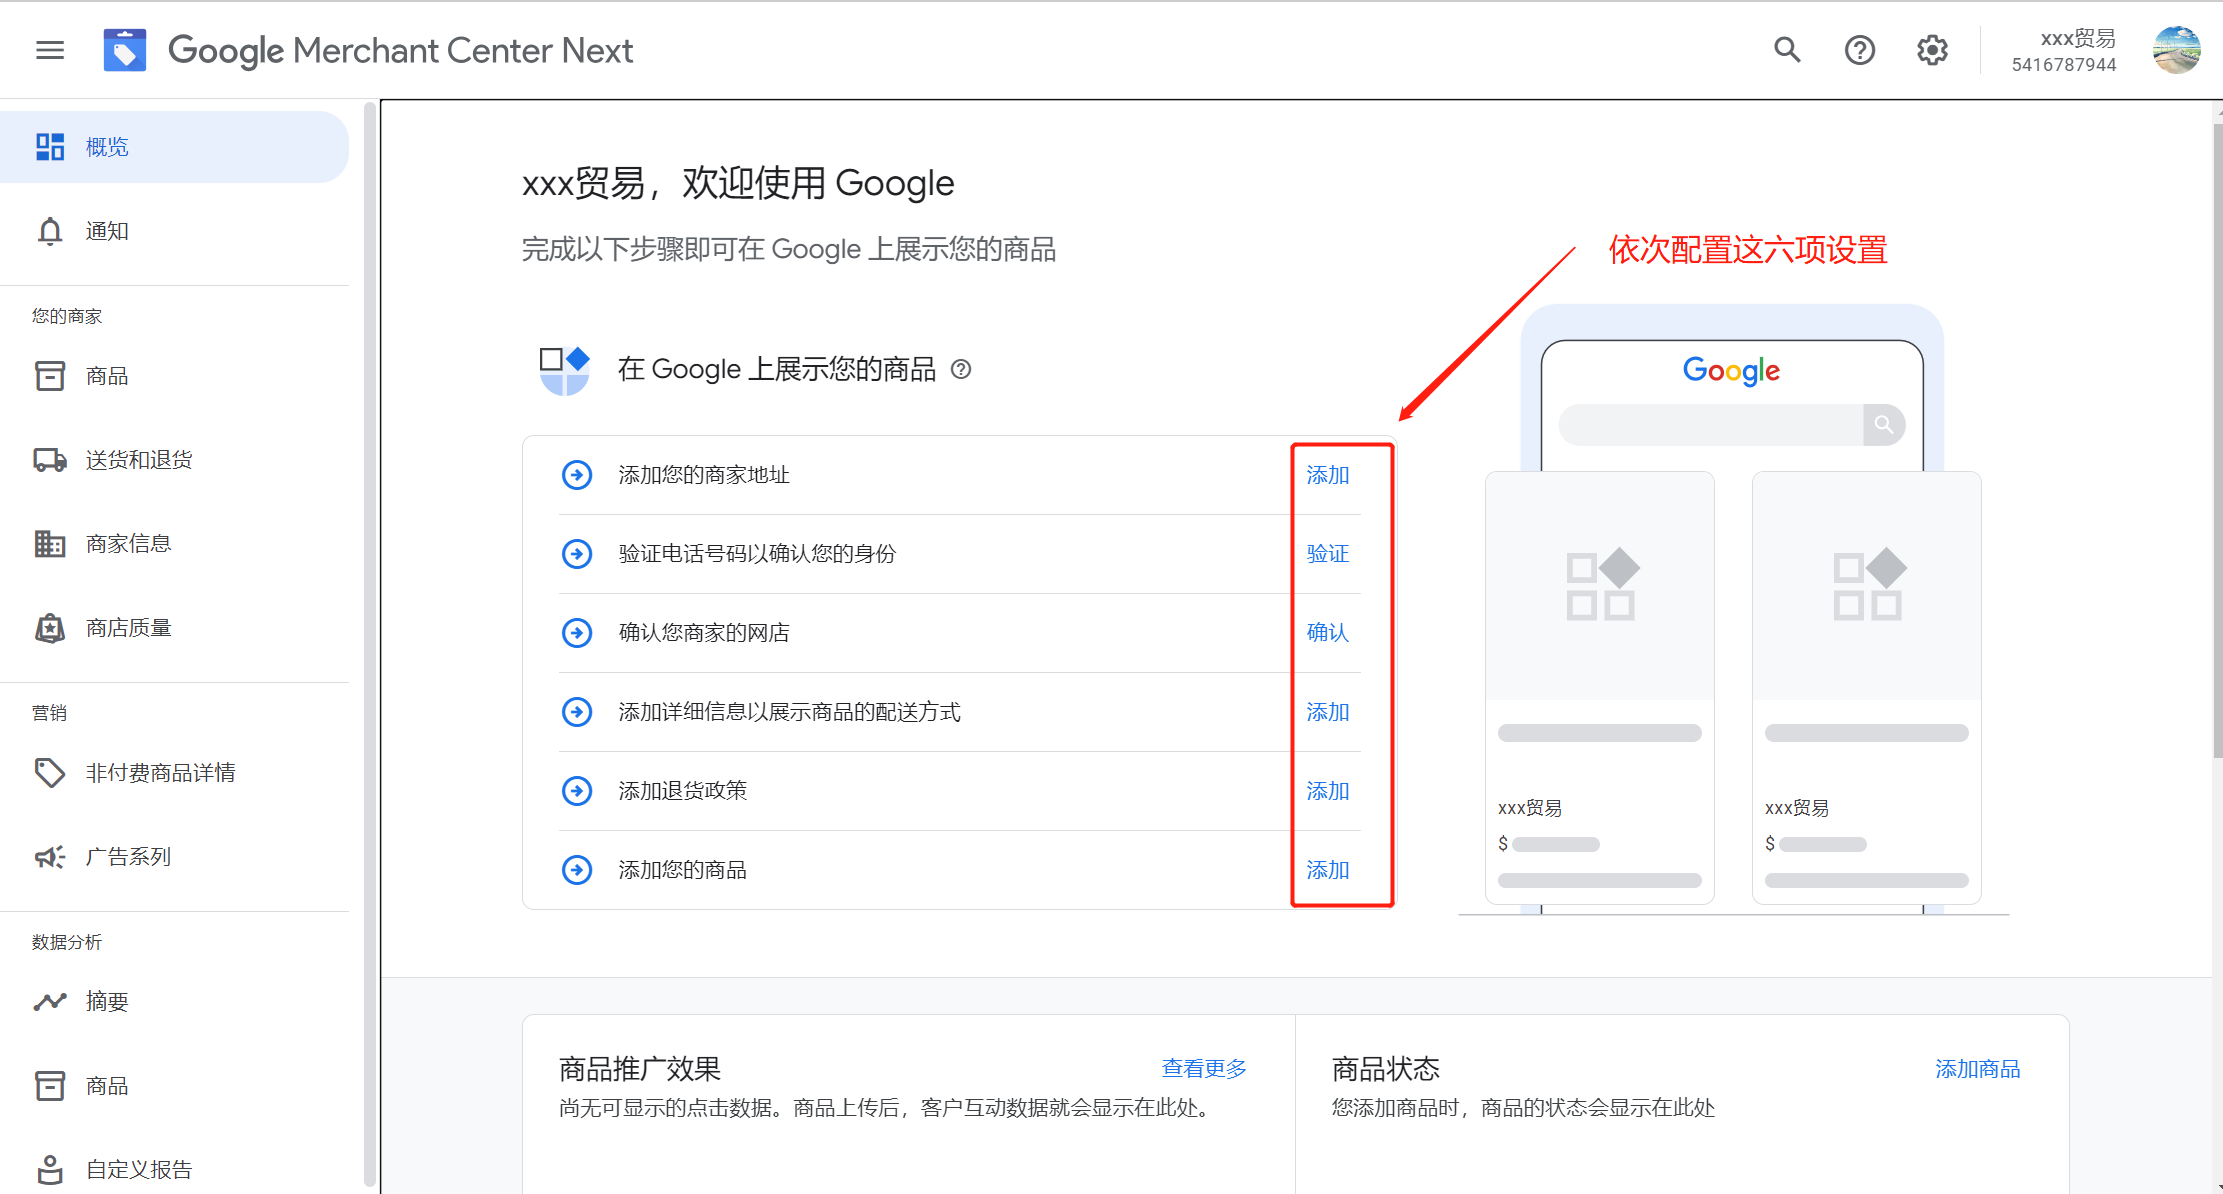
Task: Click arrow icon for 确认您商家的网店
Action: [577, 633]
